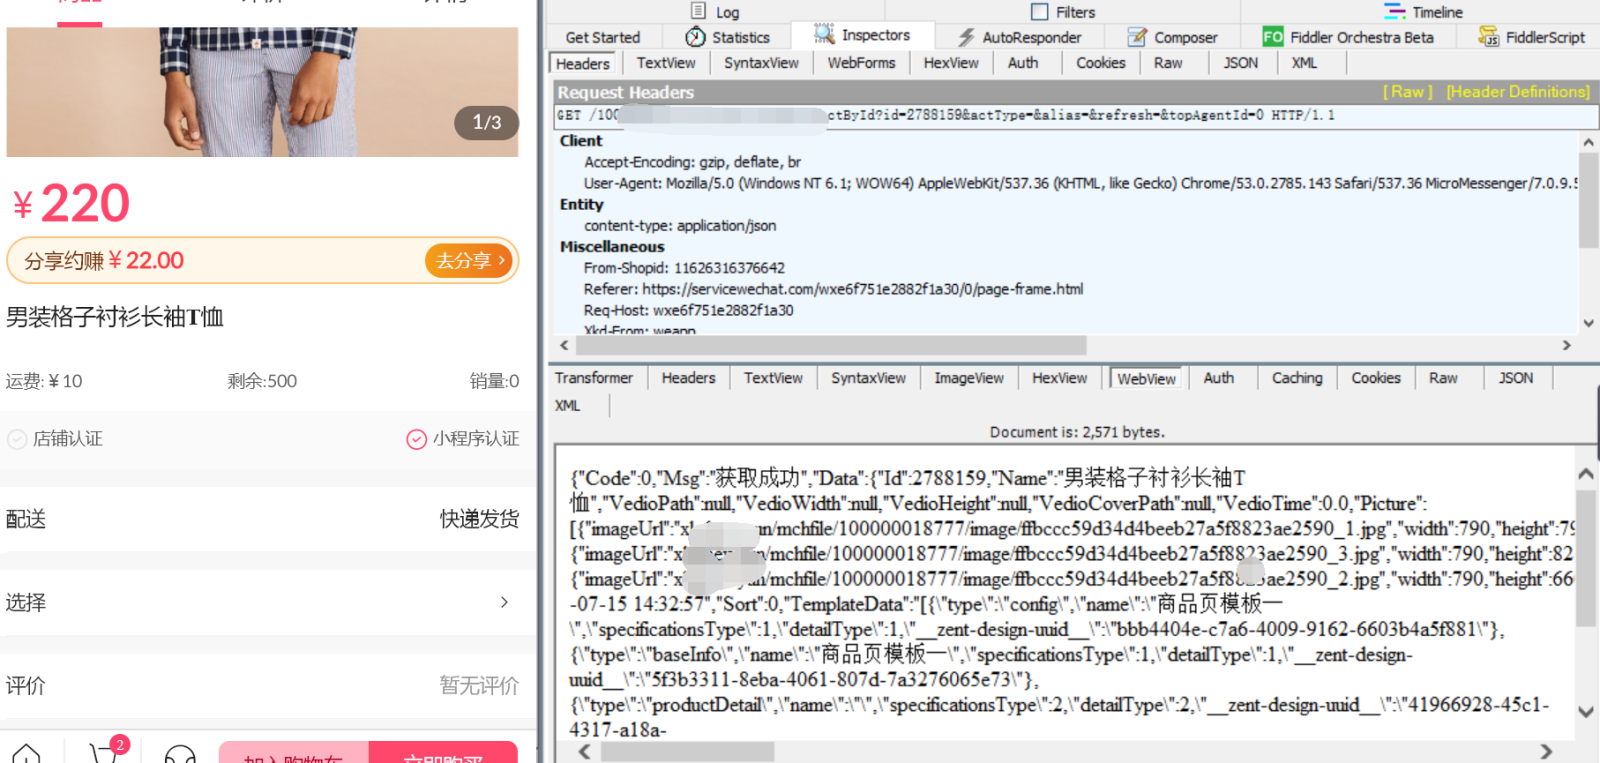Select the Inspectors tab
Screen dimensions: 1600x763
[x=863, y=35]
